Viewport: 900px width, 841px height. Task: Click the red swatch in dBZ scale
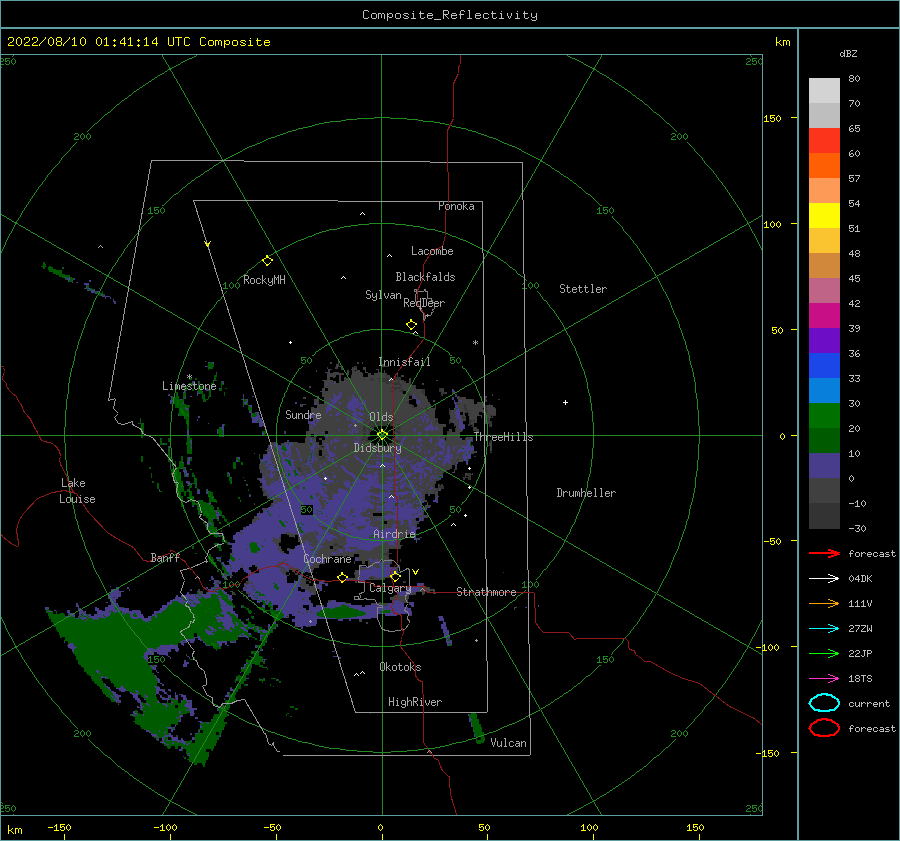[824, 140]
